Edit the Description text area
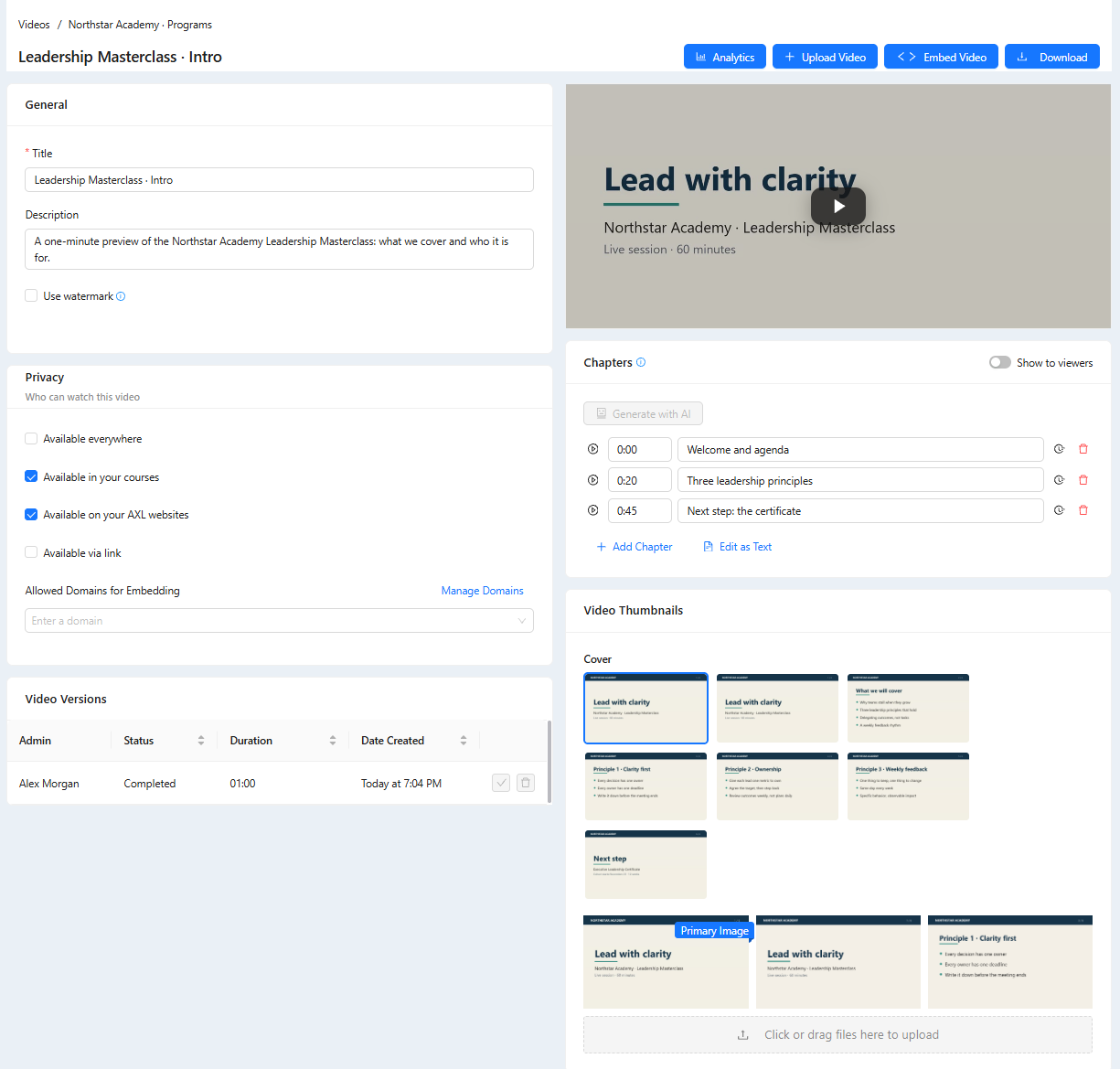This screenshot has height=1069, width=1120. (279, 249)
